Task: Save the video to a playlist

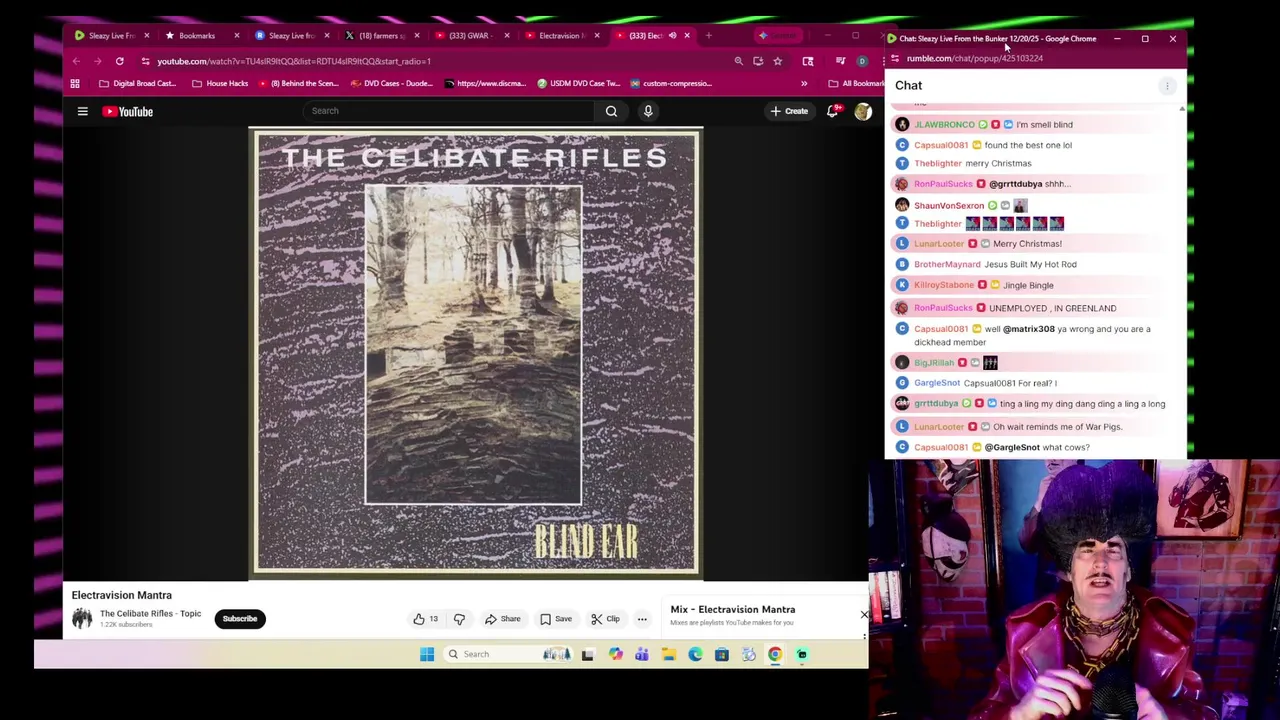Action: click(x=556, y=619)
